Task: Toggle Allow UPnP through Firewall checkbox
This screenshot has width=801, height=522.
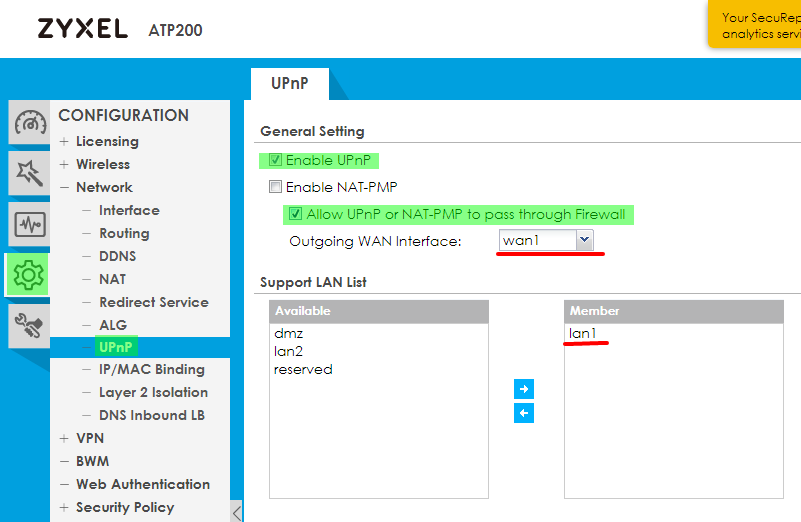Action: pos(295,214)
